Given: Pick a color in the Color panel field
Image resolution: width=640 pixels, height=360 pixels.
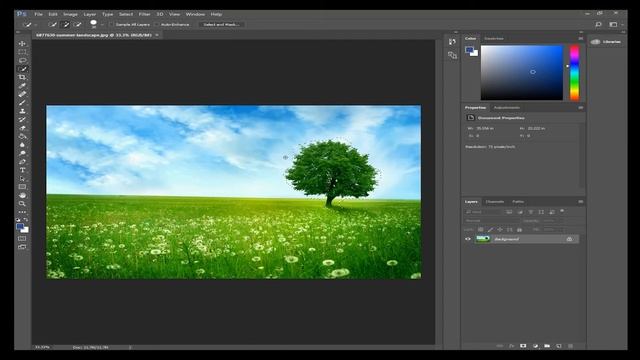Looking at the screenshot, I should [522, 73].
